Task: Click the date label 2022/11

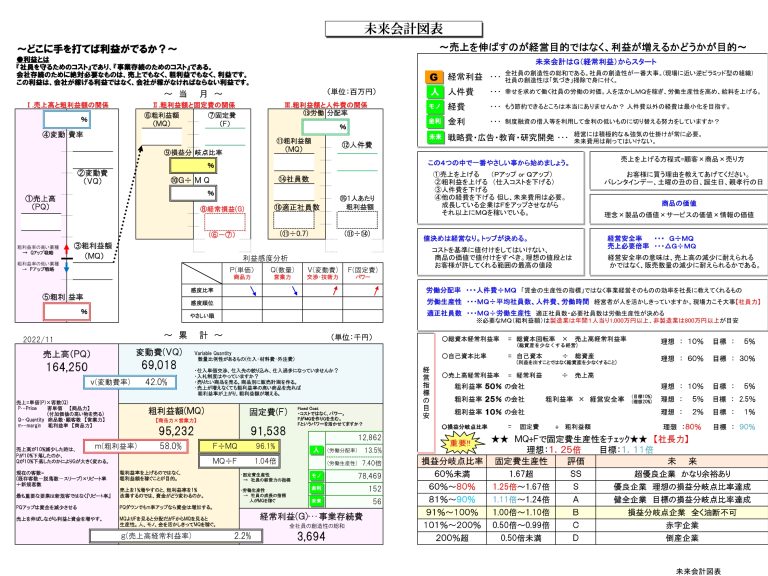Action: [x=38, y=339]
